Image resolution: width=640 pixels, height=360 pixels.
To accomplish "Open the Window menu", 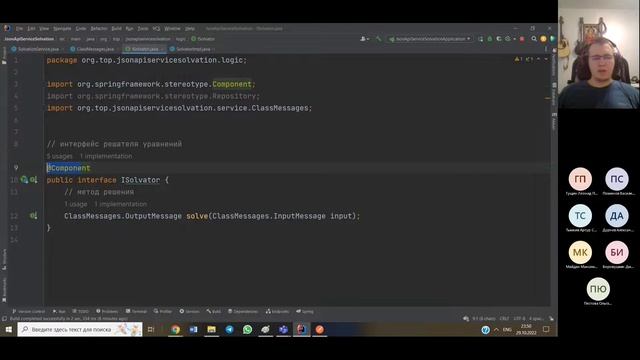I will click(172, 29).
